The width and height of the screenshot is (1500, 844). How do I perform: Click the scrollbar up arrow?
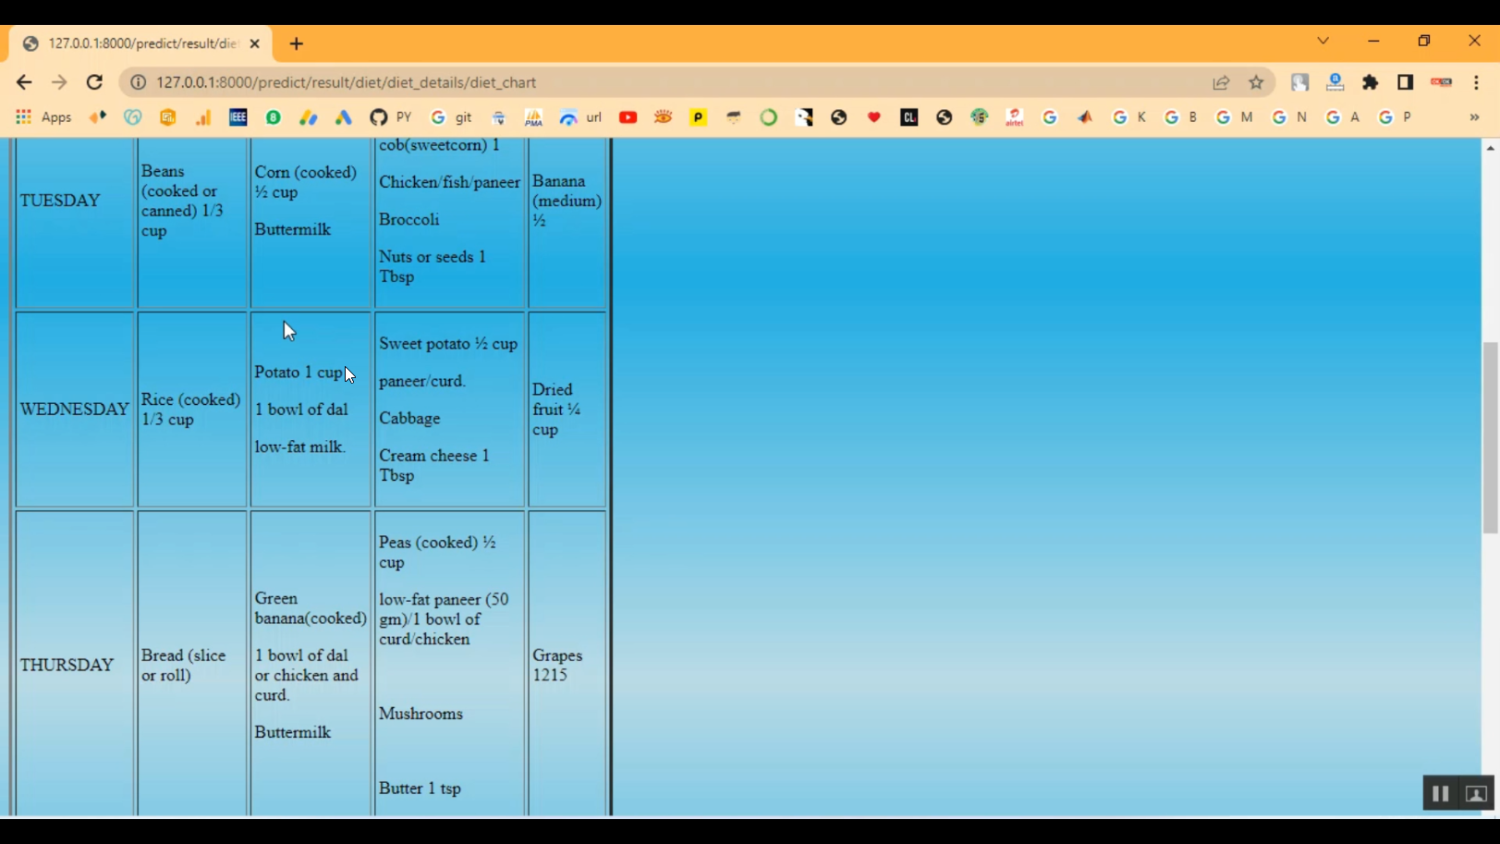pyautogui.click(x=1490, y=148)
